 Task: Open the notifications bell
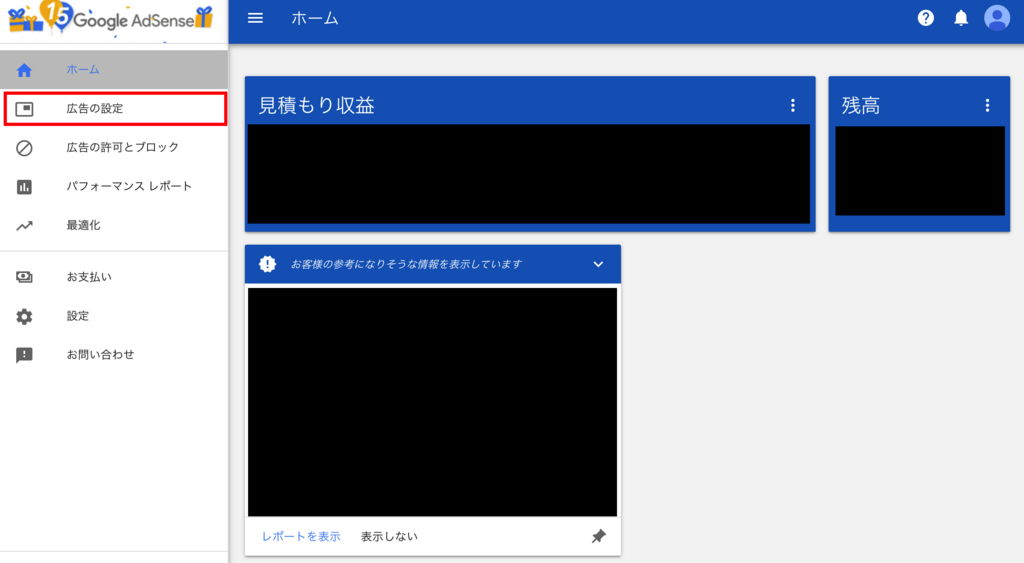pos(961,18)
